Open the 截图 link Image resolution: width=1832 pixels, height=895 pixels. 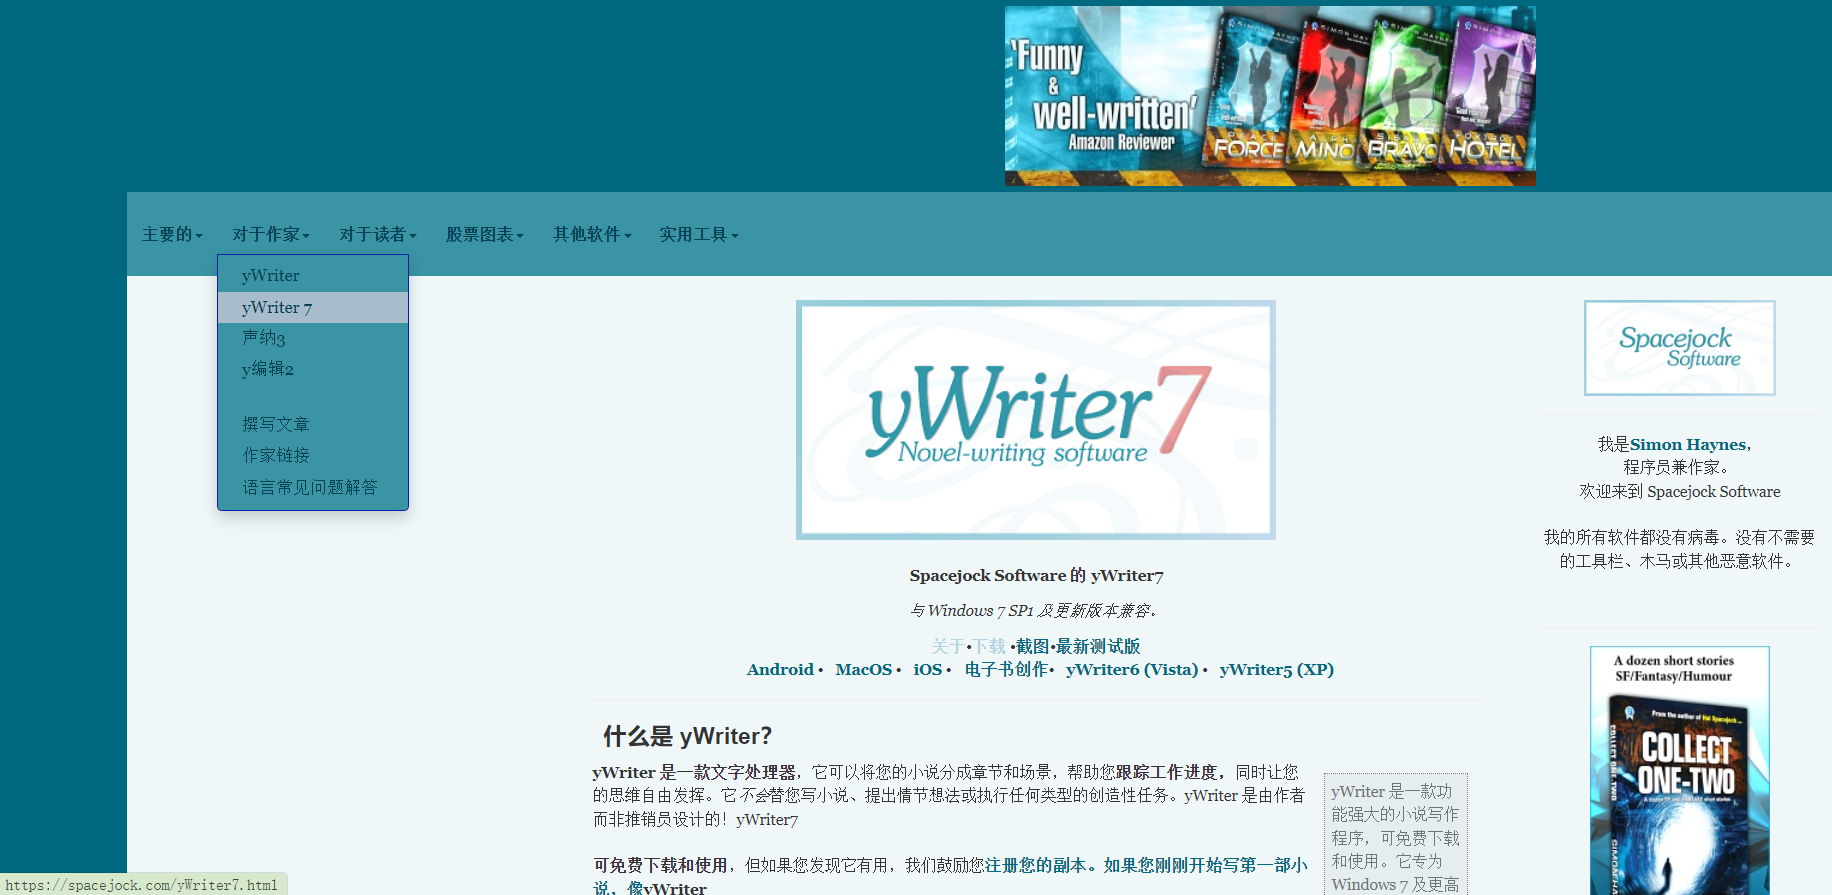pyautogui.click(x=1033, y=647)
